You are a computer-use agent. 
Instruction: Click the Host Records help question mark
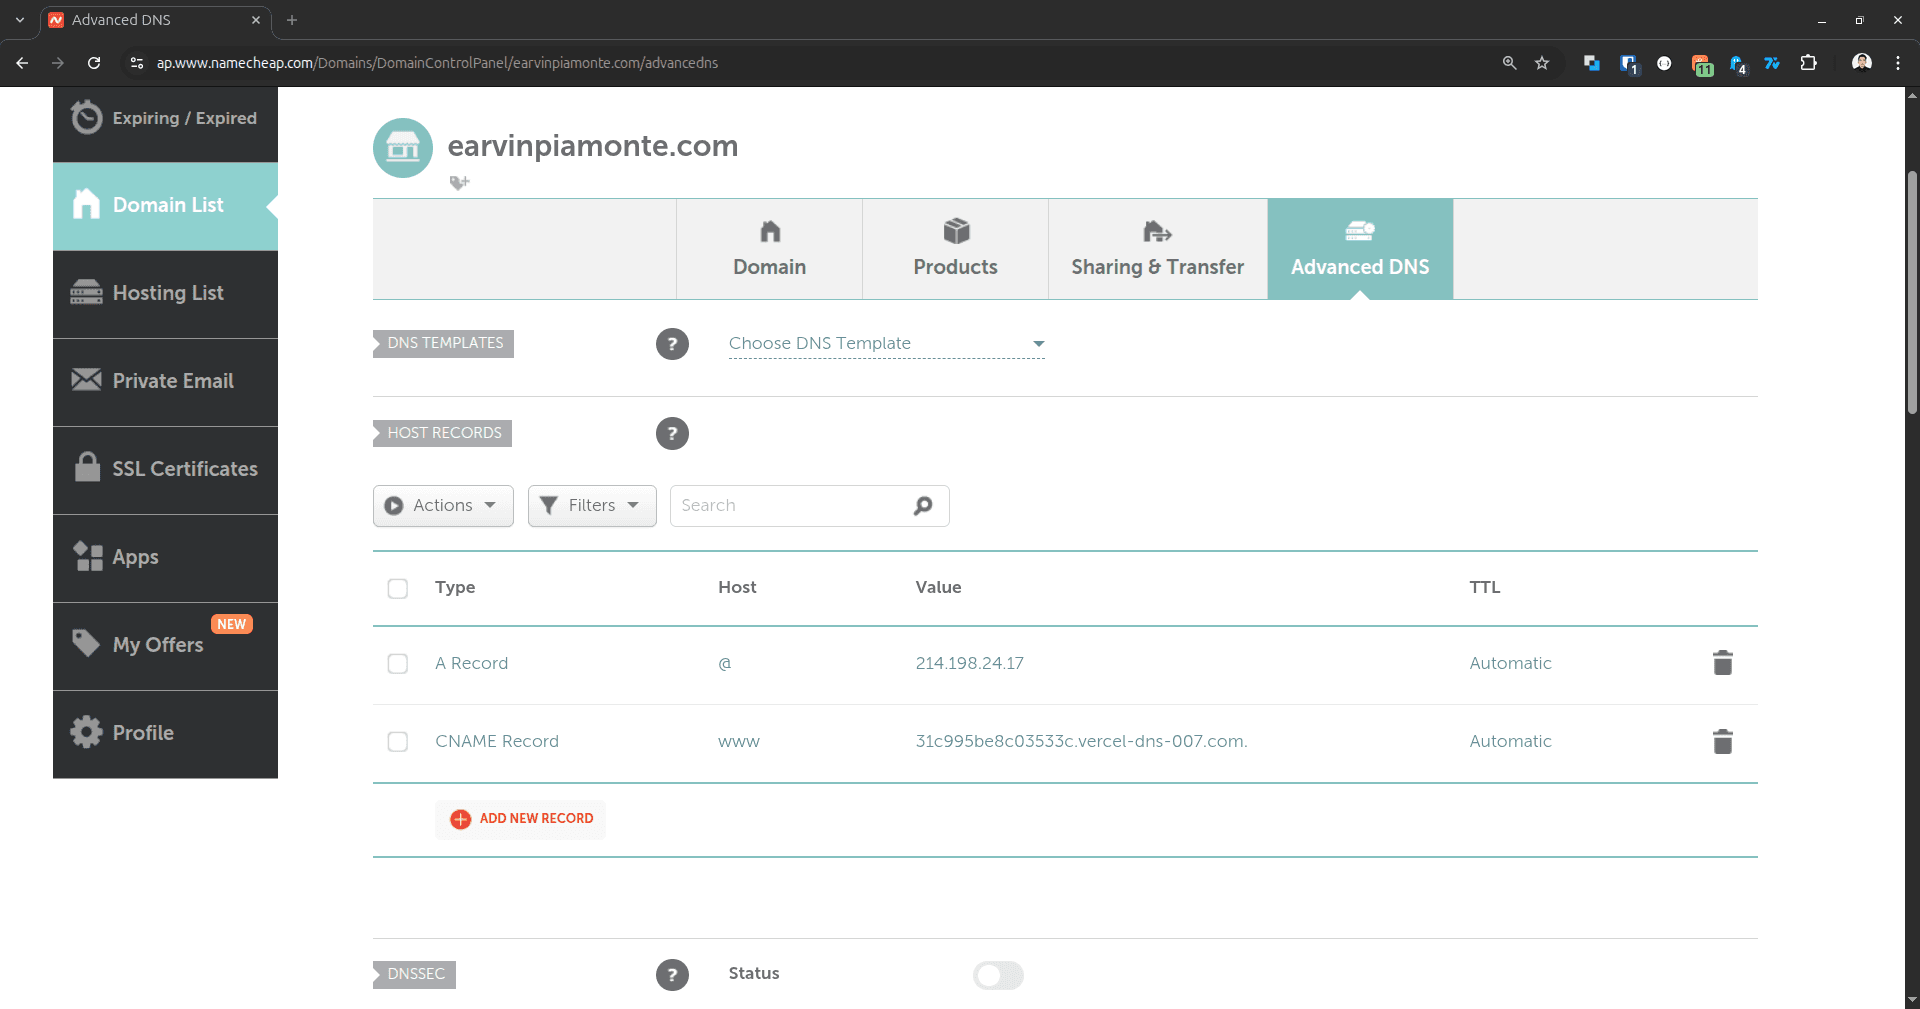[x=672, y=433]
